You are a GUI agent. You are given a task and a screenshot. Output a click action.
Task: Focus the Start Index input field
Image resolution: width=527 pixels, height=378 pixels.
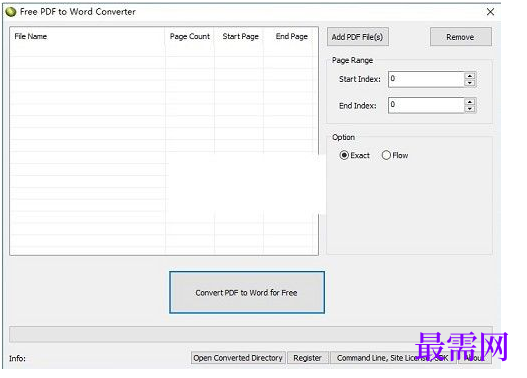(x=426, y=79)
